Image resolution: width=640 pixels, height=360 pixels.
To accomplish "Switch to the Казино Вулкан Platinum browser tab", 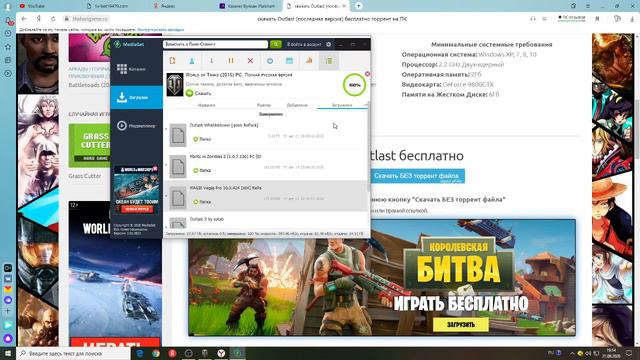I will click(x=247, y=6).
